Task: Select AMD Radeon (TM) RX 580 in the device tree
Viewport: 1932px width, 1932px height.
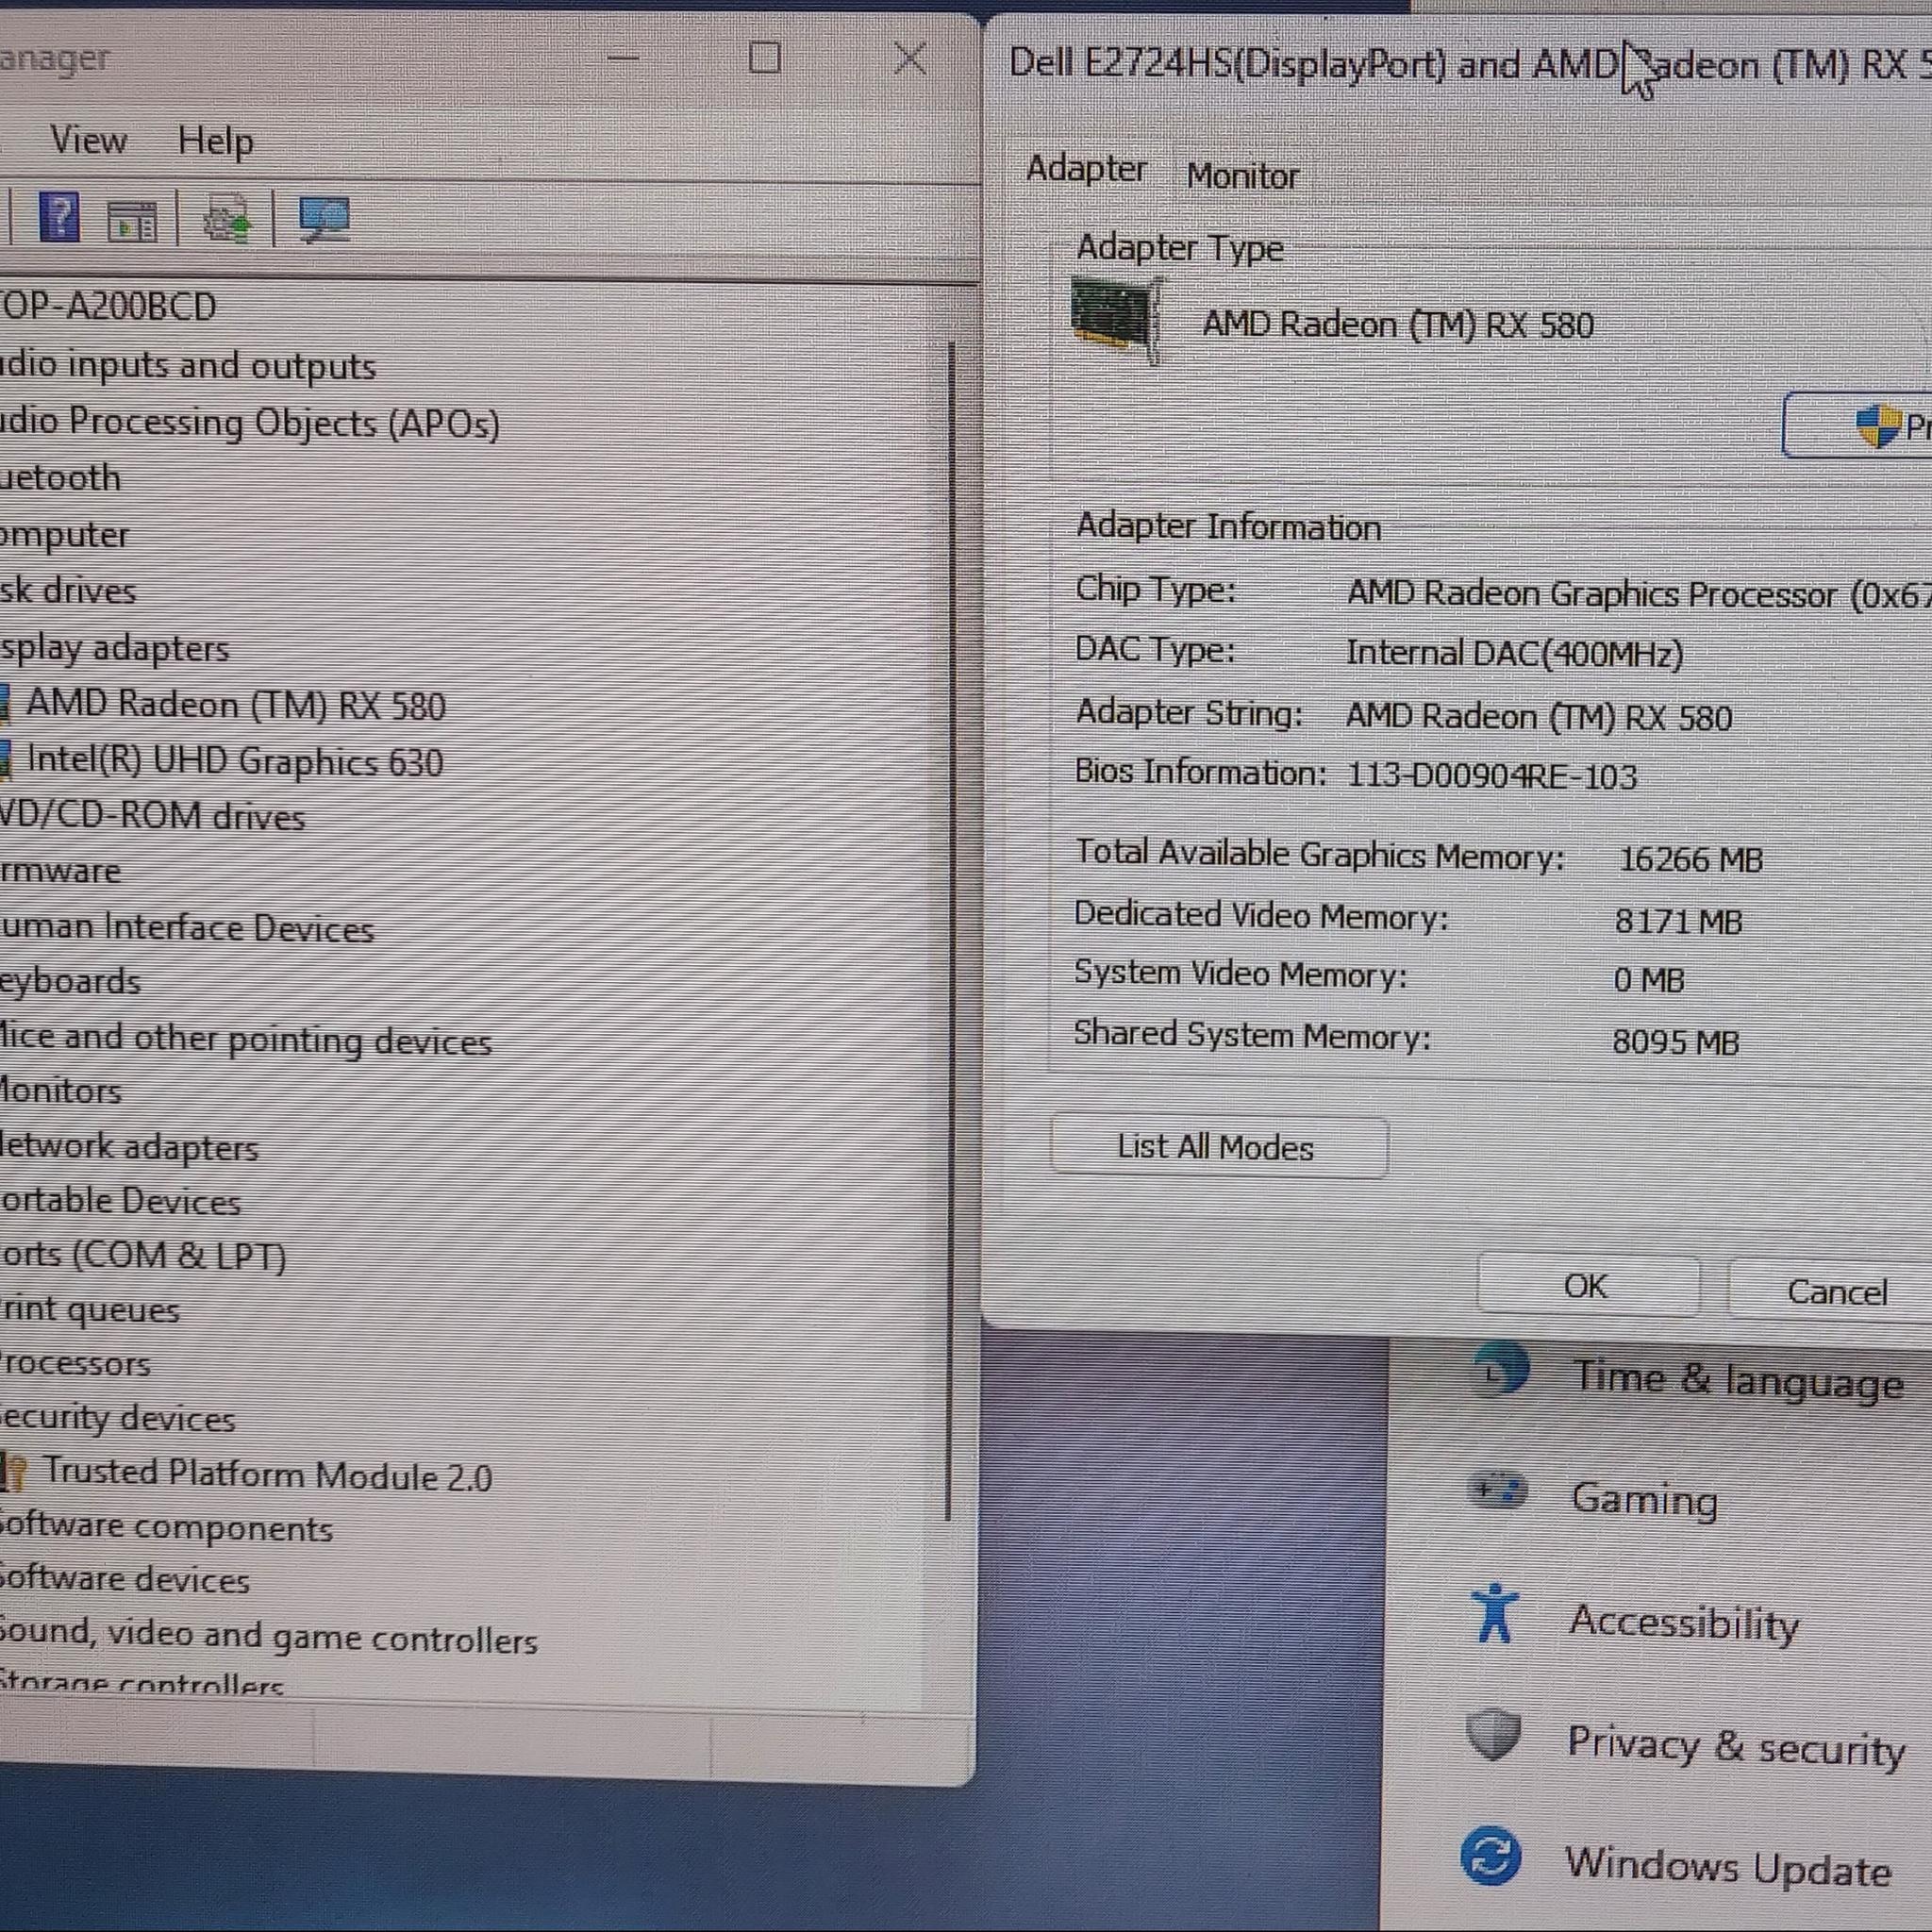Action: click(236, 705)
